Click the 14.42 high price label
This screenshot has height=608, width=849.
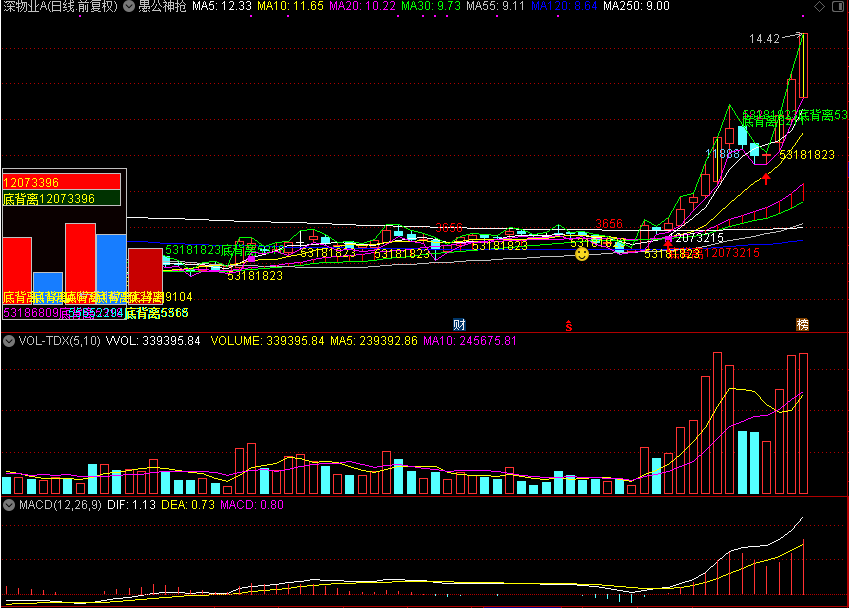tap(764, 38)
